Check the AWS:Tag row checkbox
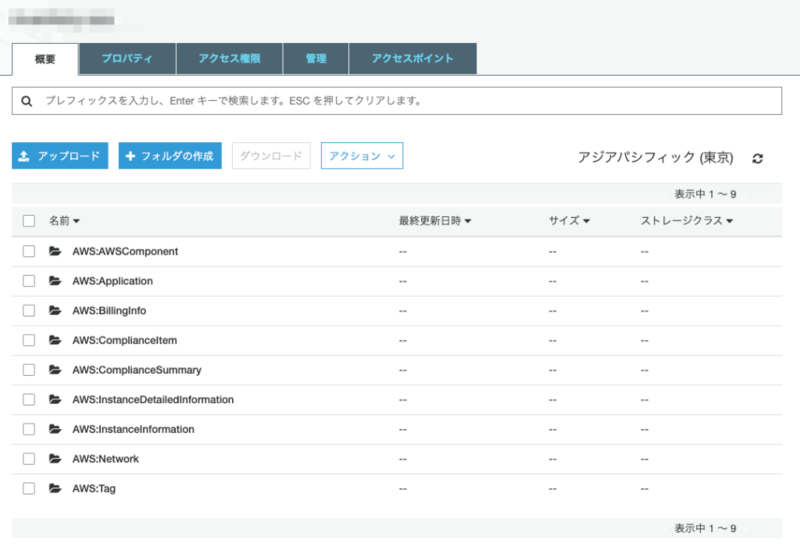The image size is (800, 547). click(x=29, y=488)
